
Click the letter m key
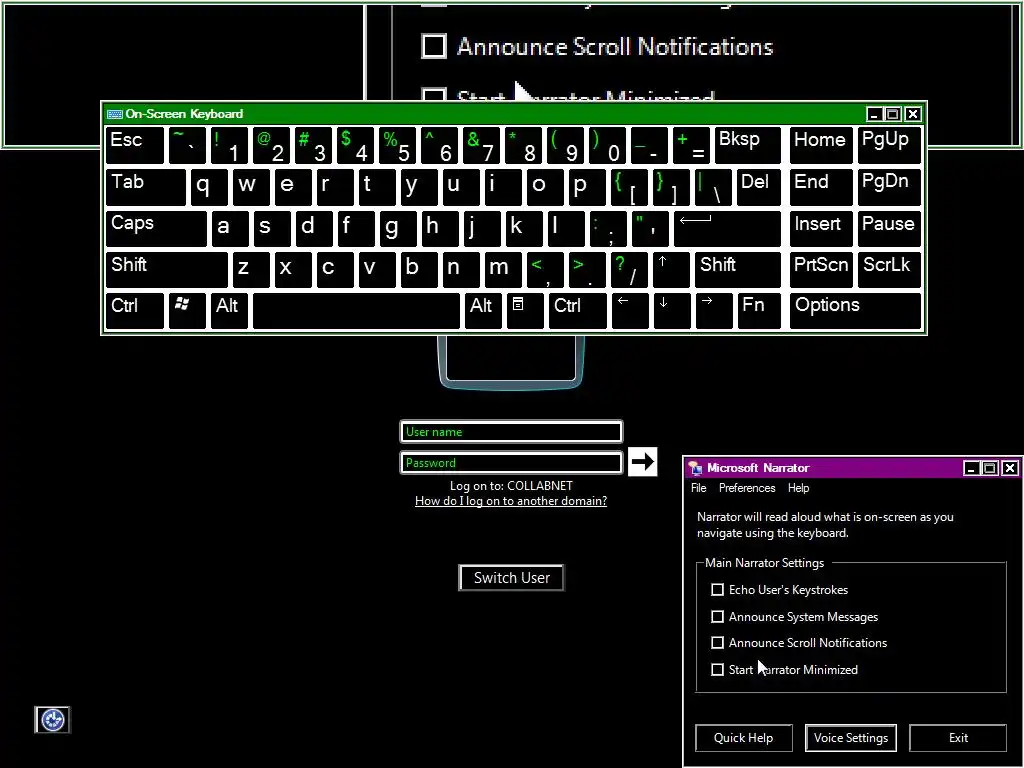point(502,269)
